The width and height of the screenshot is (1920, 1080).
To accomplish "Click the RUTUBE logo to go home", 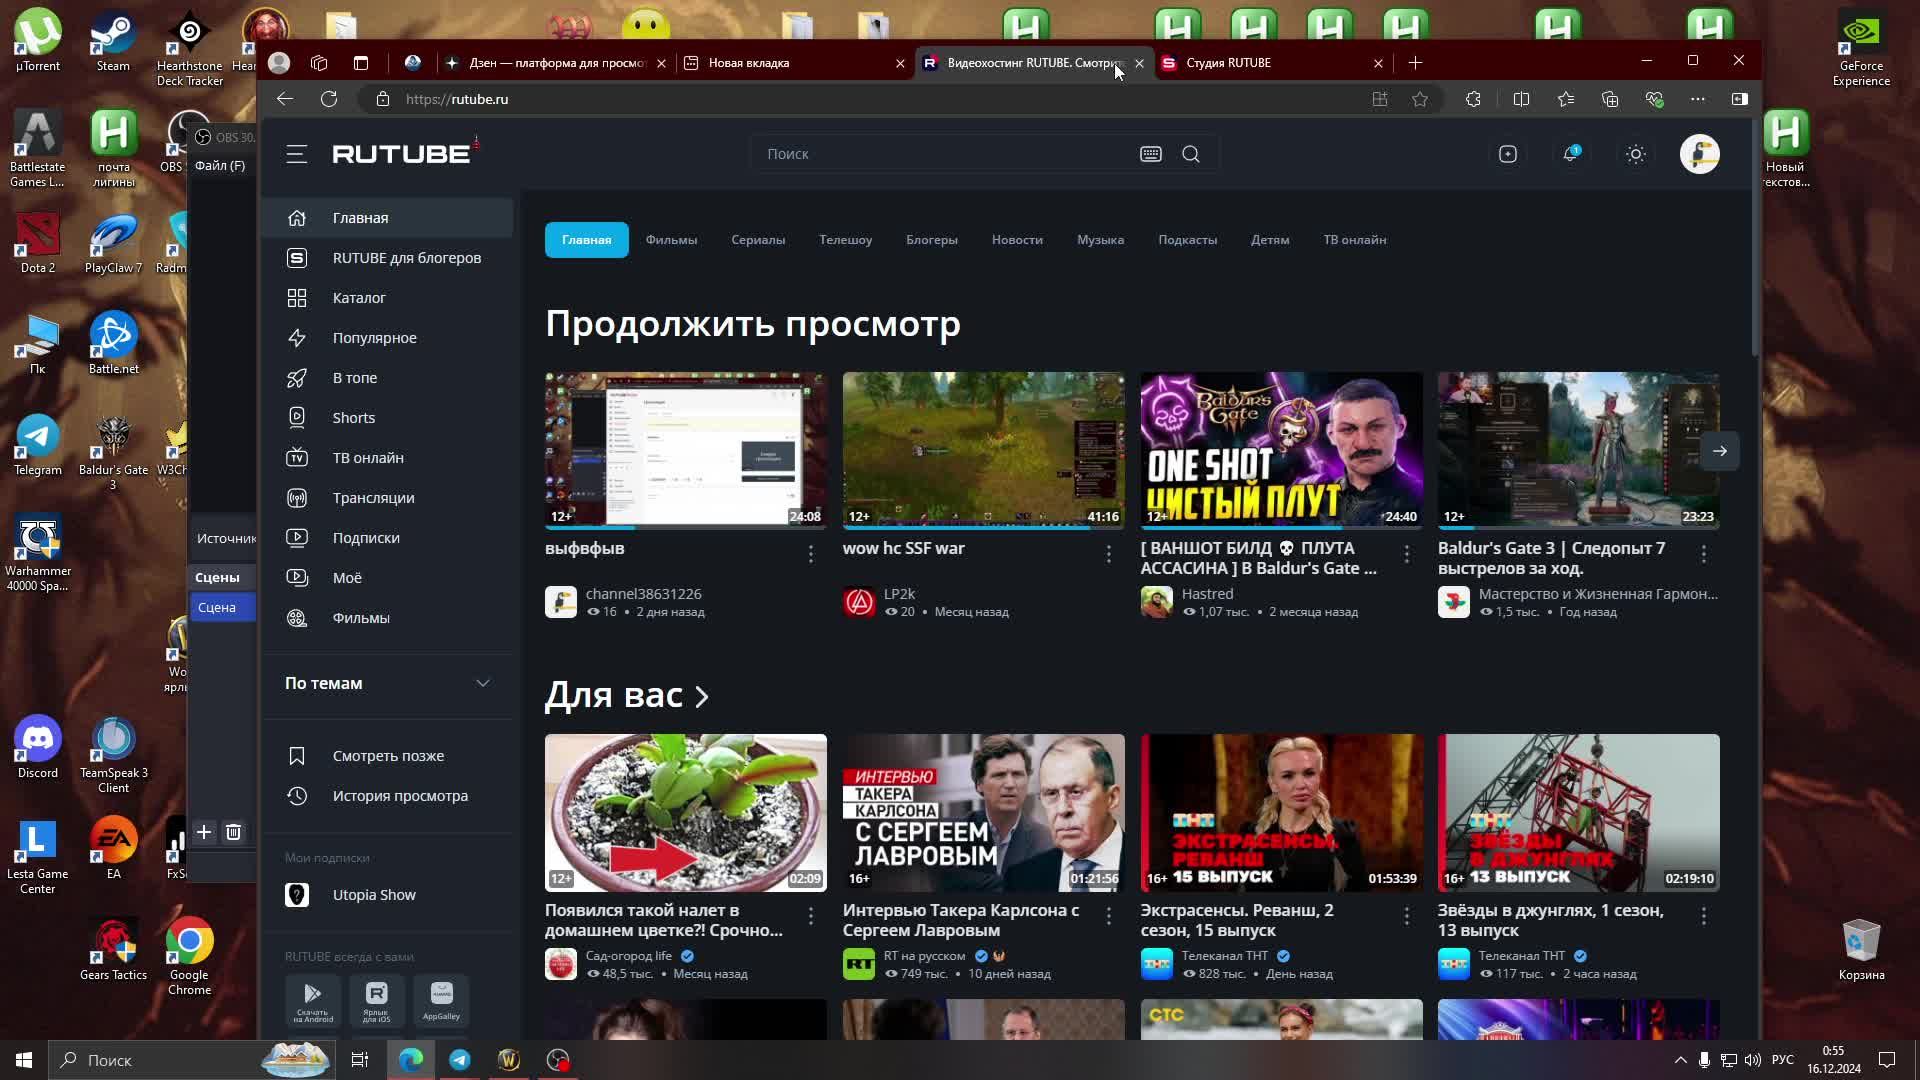I will pyautogui.click(x=403, y=152).
